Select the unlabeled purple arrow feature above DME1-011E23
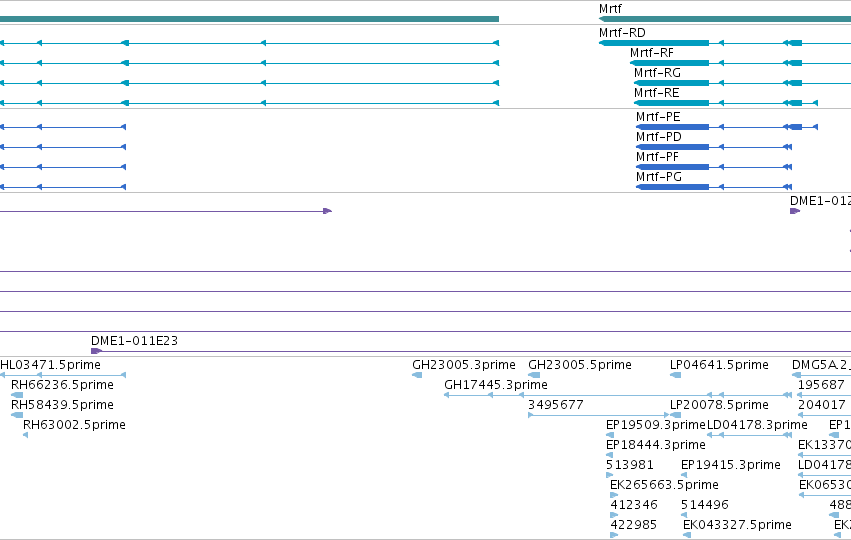 (x=166, y=211)
